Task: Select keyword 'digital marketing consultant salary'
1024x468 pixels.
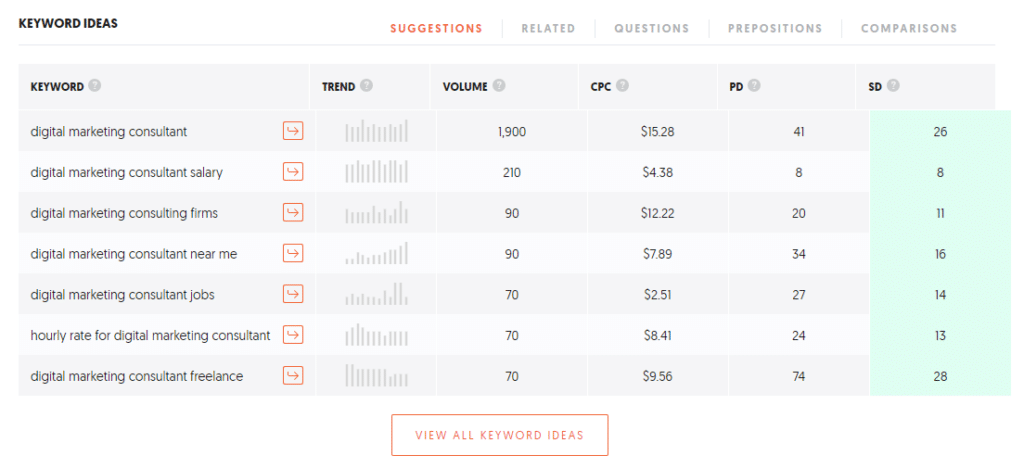Action: pyautogui.click(x=127, y=173)
